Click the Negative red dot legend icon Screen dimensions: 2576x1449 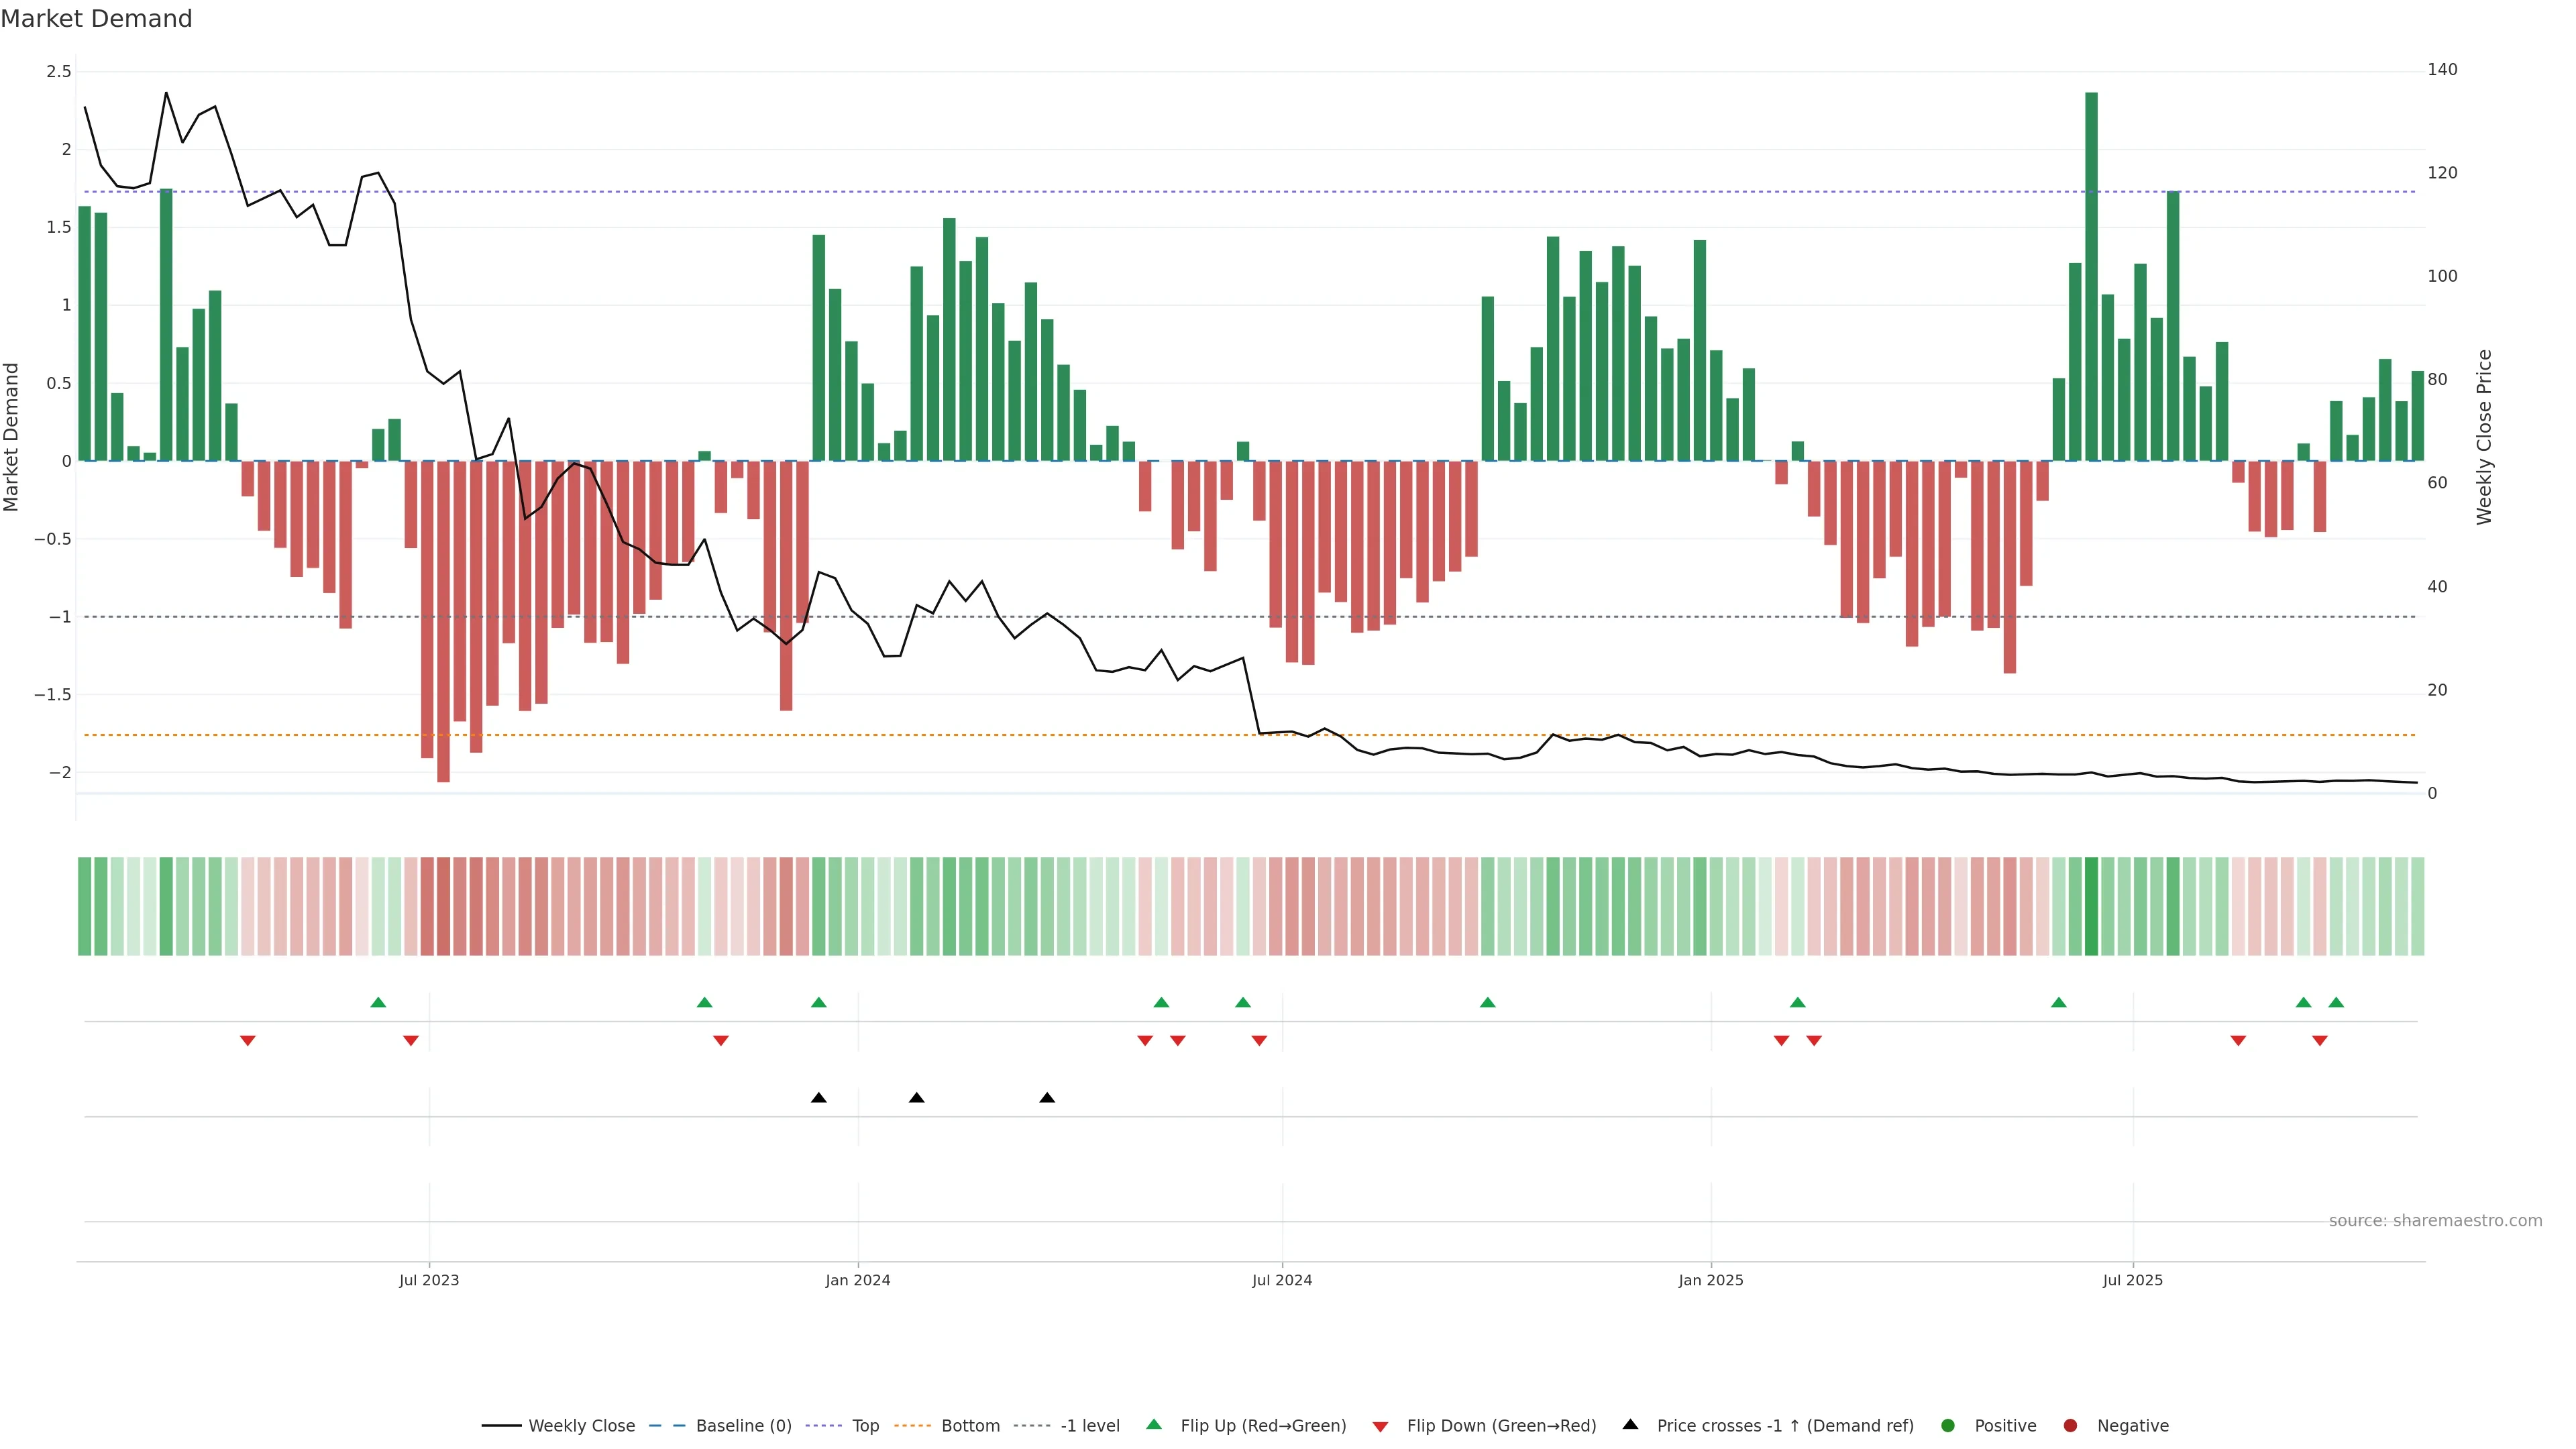(2070, 1426)
